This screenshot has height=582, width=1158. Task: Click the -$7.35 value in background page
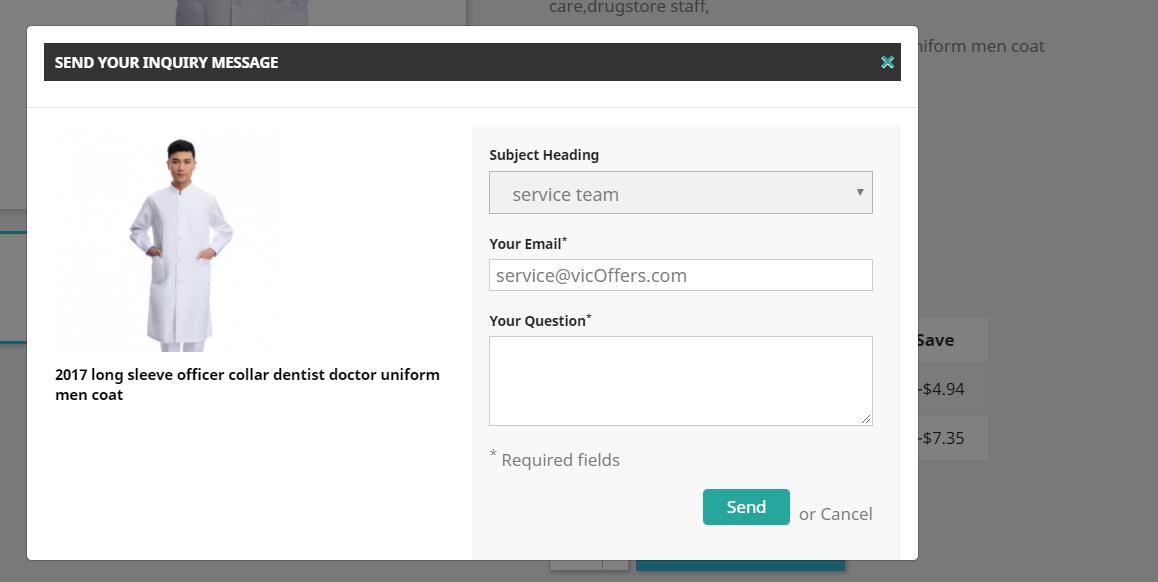click(x=942, y=438)
